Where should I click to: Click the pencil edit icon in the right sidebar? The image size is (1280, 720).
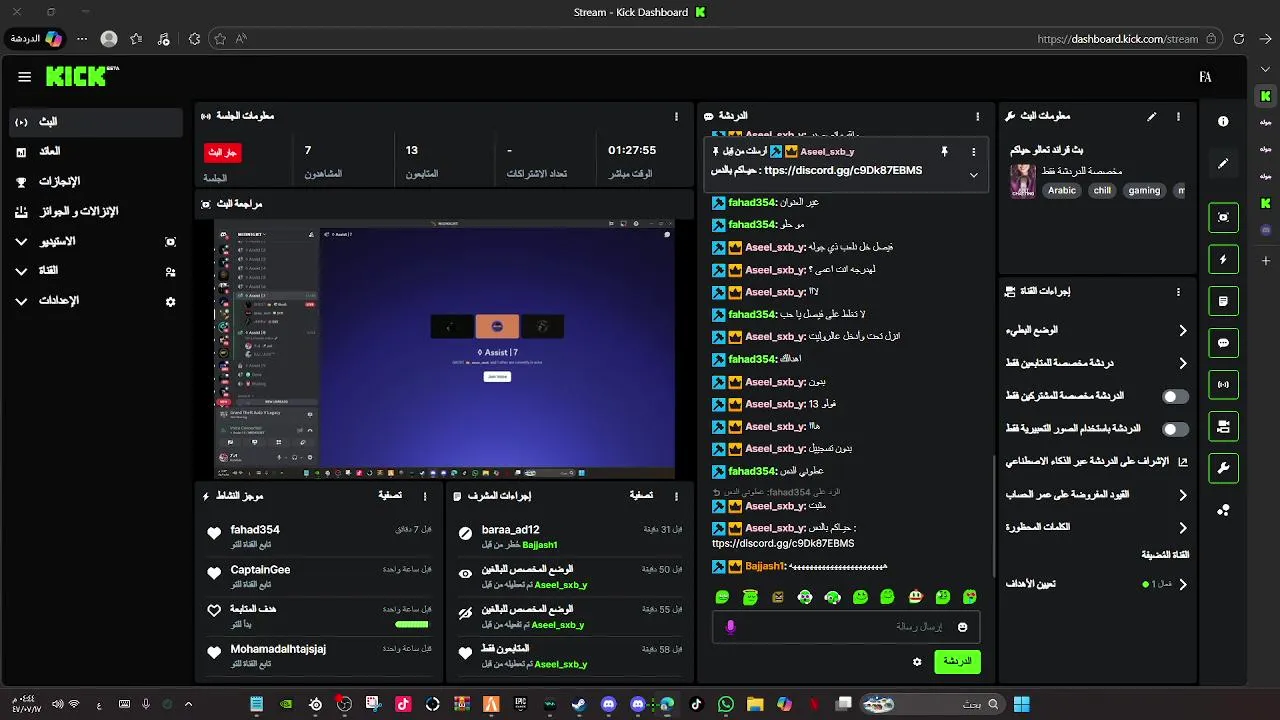(1223, 163)
